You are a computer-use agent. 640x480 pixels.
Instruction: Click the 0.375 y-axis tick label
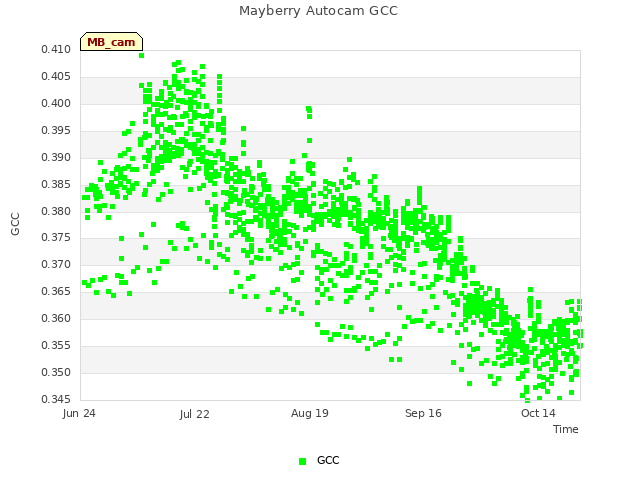pos(56,237)
